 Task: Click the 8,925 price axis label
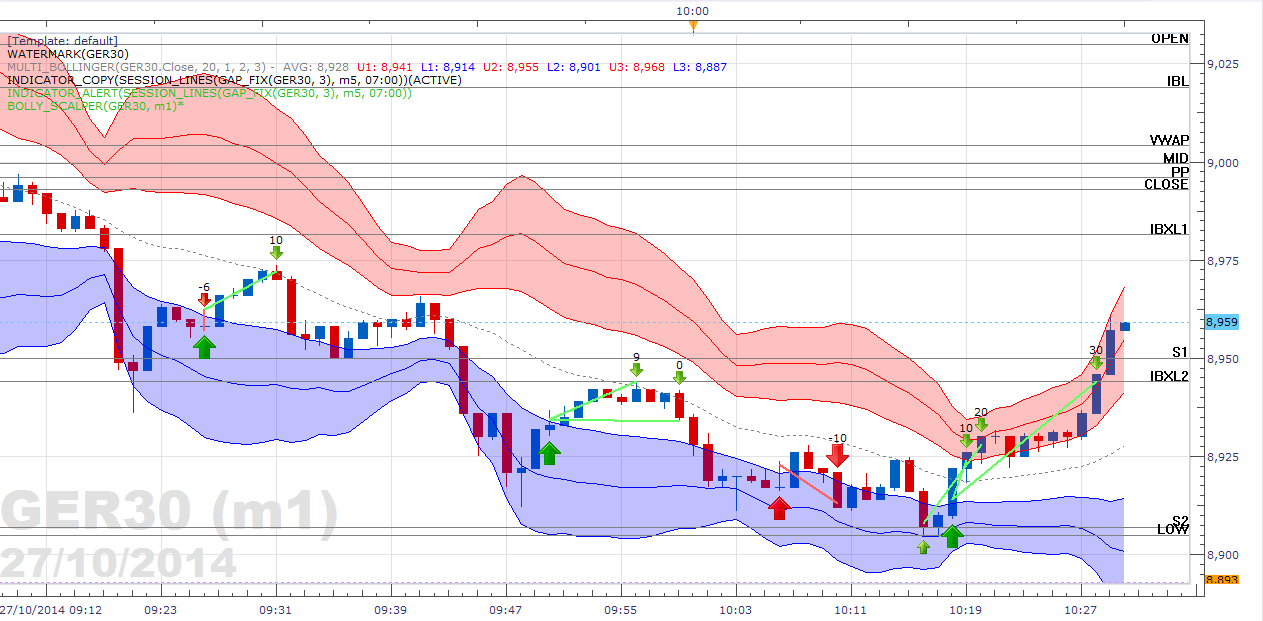point(1223,457)
